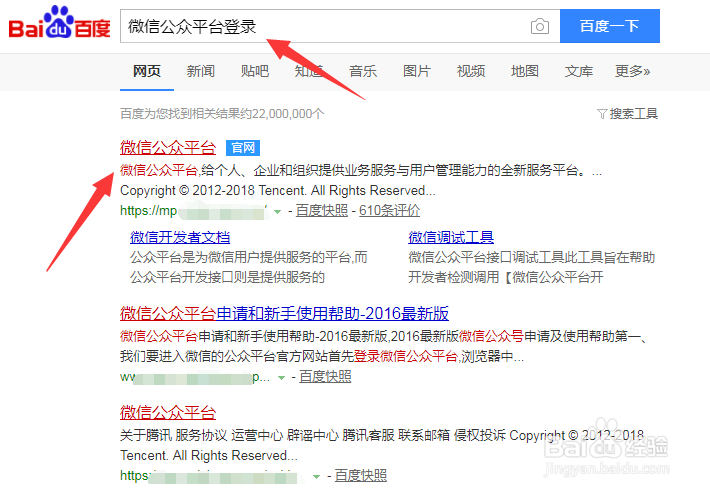This screenshot has width=710, height=494.
Task: Click the Baidu logo
Action: [x=59, y=23]
